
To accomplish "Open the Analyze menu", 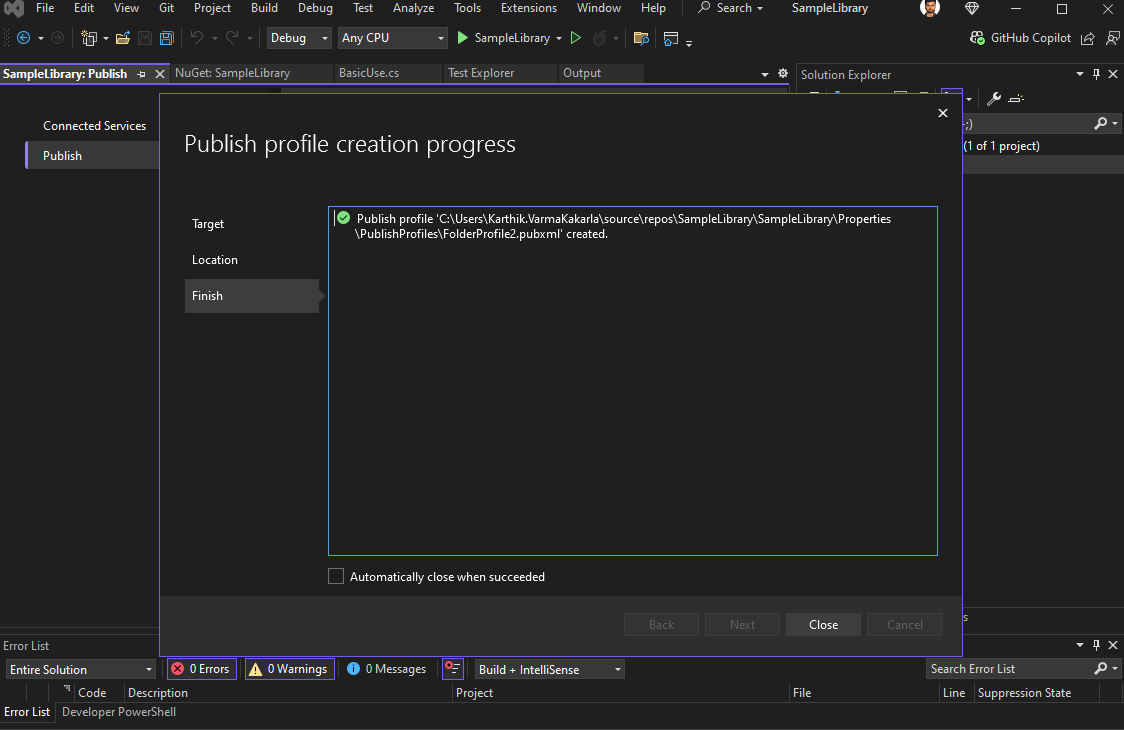I will (414, 8).
